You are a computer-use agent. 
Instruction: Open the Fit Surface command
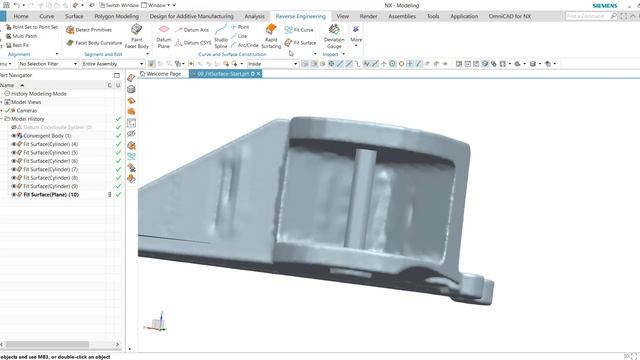(x=300, y=42)
